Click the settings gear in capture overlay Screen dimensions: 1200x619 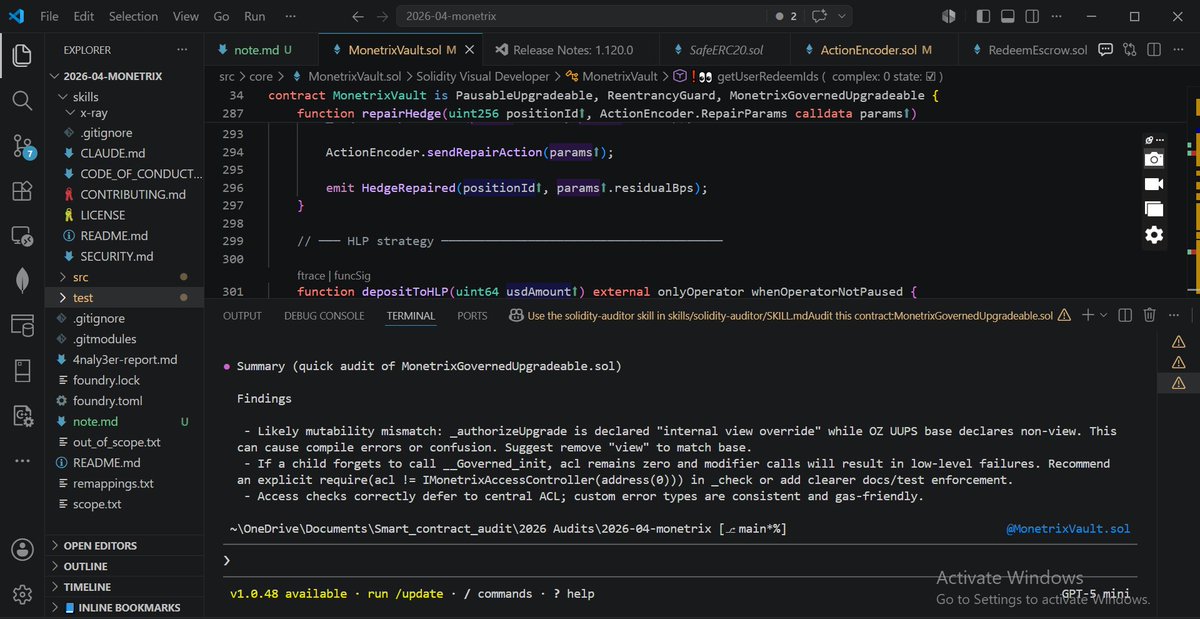(1154, 235)
